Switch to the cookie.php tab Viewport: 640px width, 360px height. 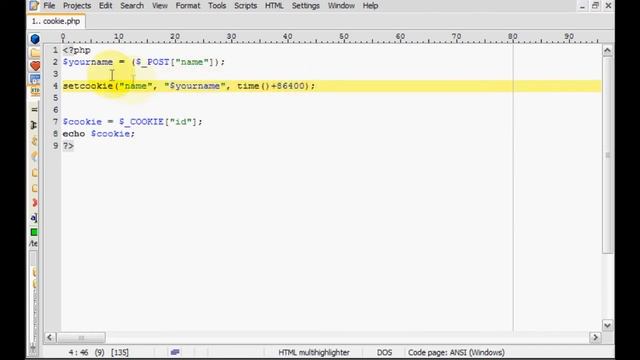click(56, 21)
